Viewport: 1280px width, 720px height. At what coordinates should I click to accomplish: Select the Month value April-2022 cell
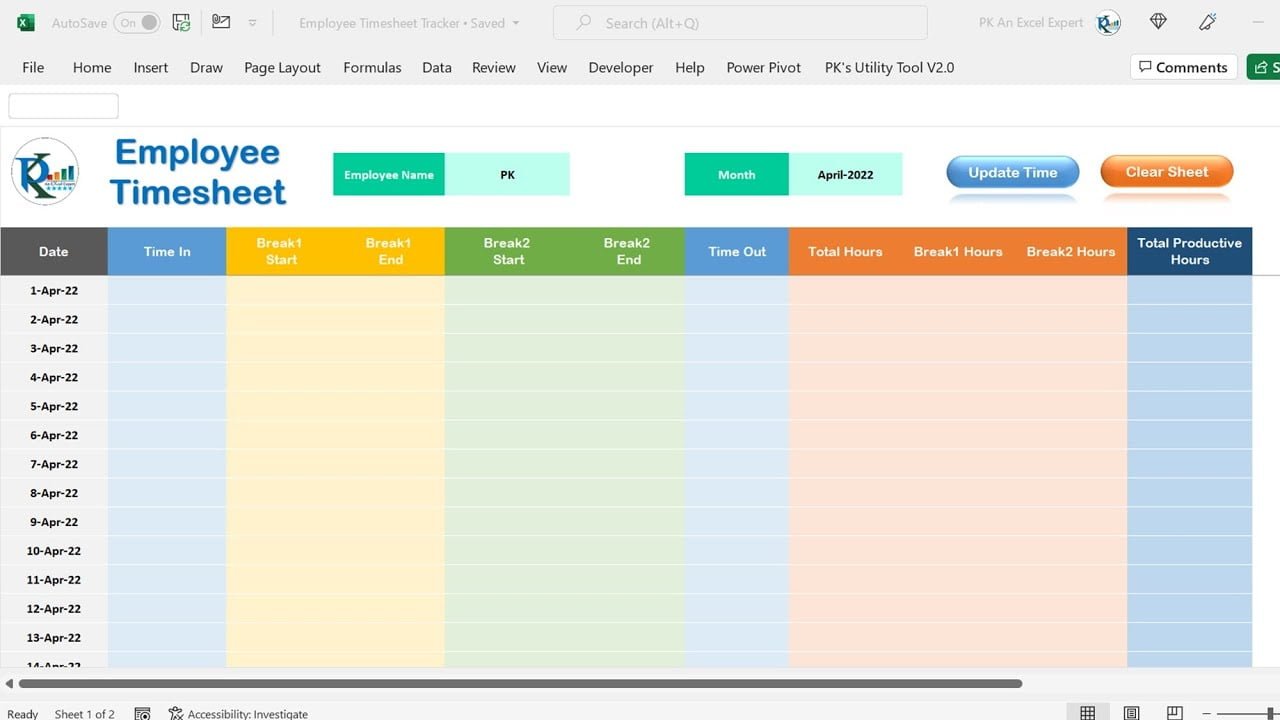pos(845,174)
